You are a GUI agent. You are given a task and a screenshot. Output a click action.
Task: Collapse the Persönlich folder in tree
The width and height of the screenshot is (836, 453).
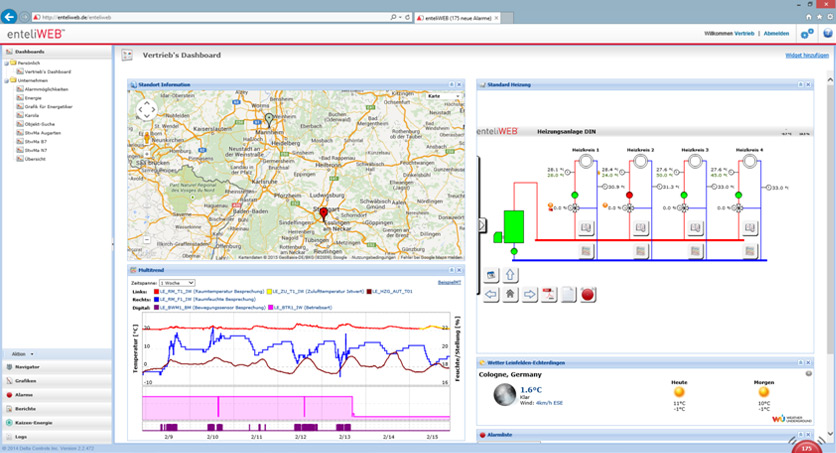coord(7,63)
